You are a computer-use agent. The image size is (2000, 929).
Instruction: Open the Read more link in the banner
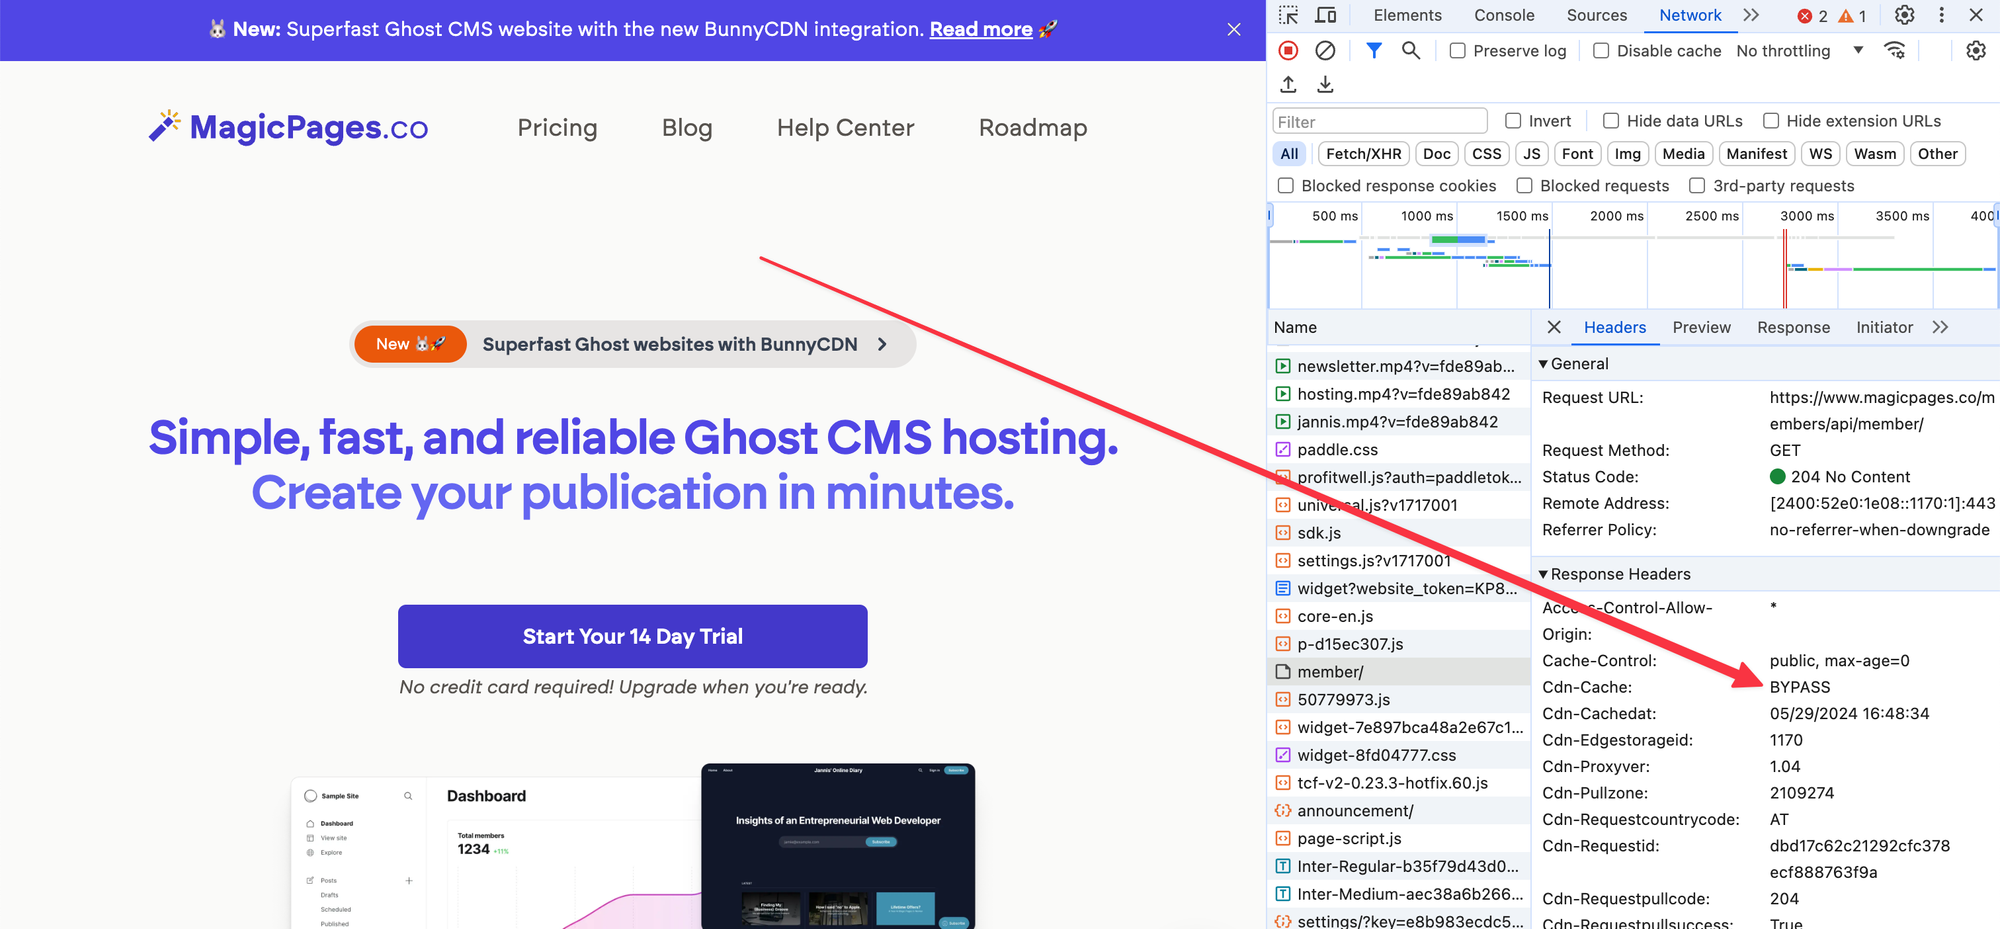(x=981, y=29)
